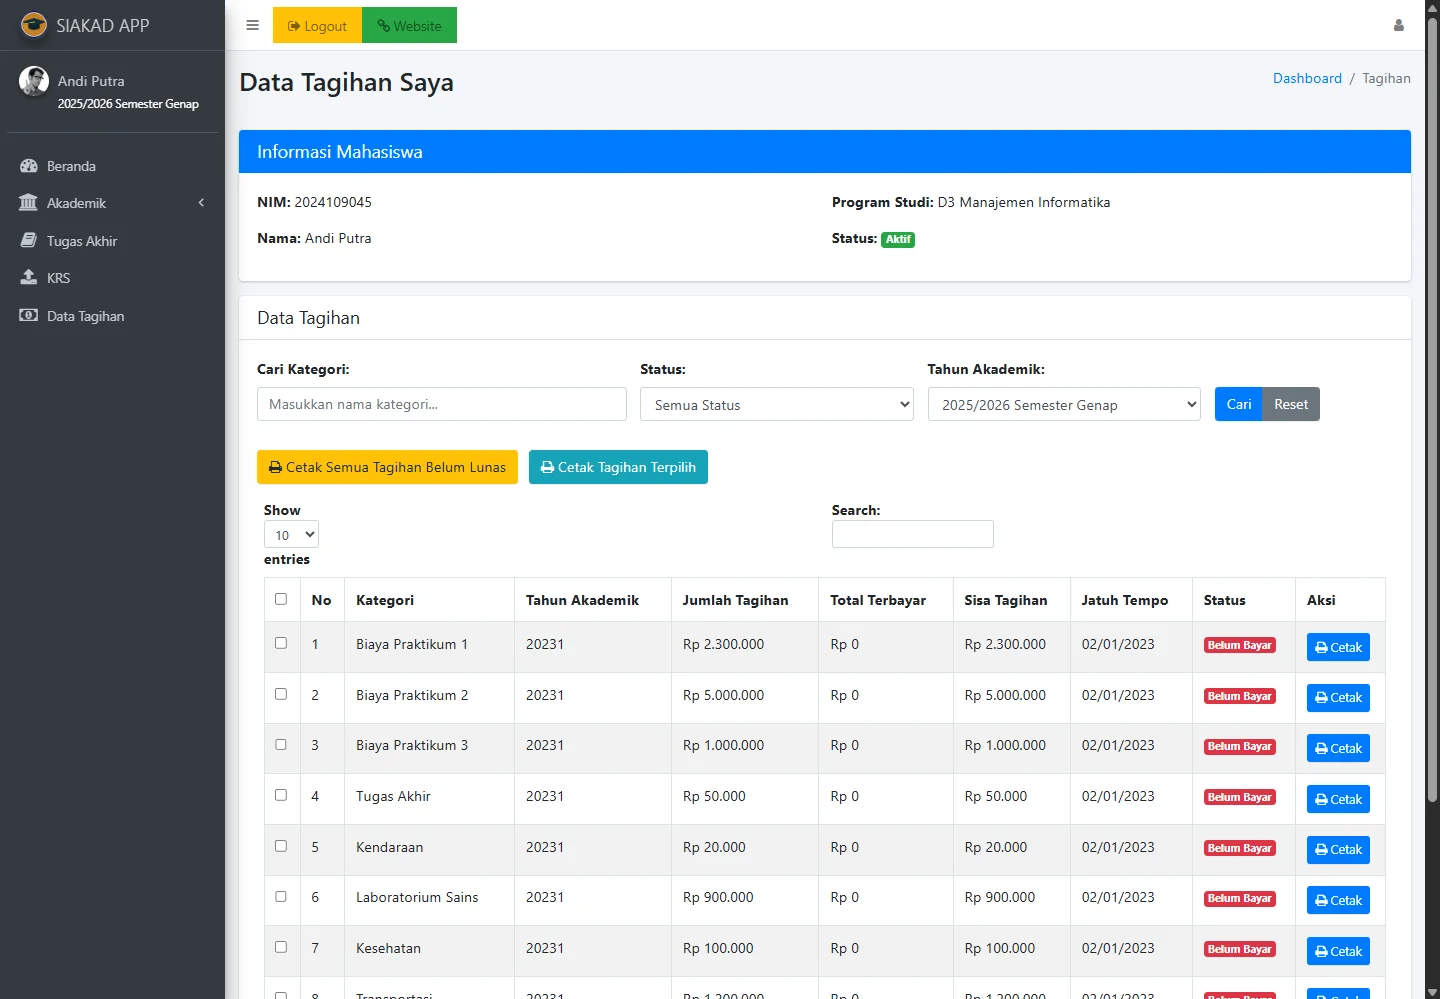Screen dimensions: 1440x999
Task: Click the KRS upload icon
Action: (x=29, y=278)
